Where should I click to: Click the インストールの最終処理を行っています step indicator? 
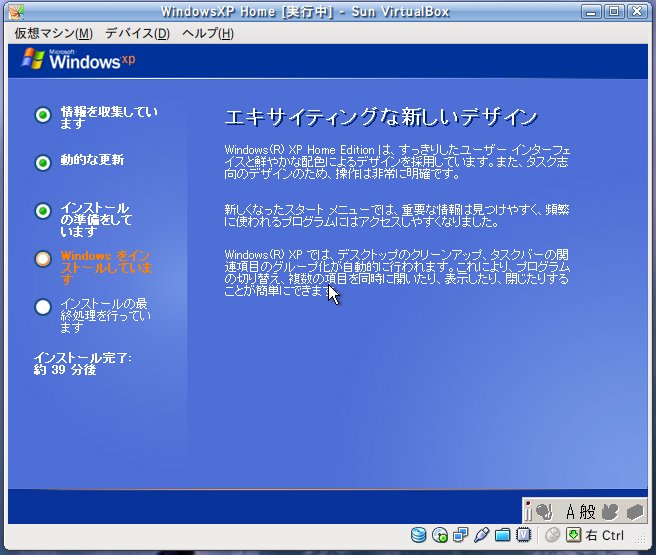click(43, 307)
